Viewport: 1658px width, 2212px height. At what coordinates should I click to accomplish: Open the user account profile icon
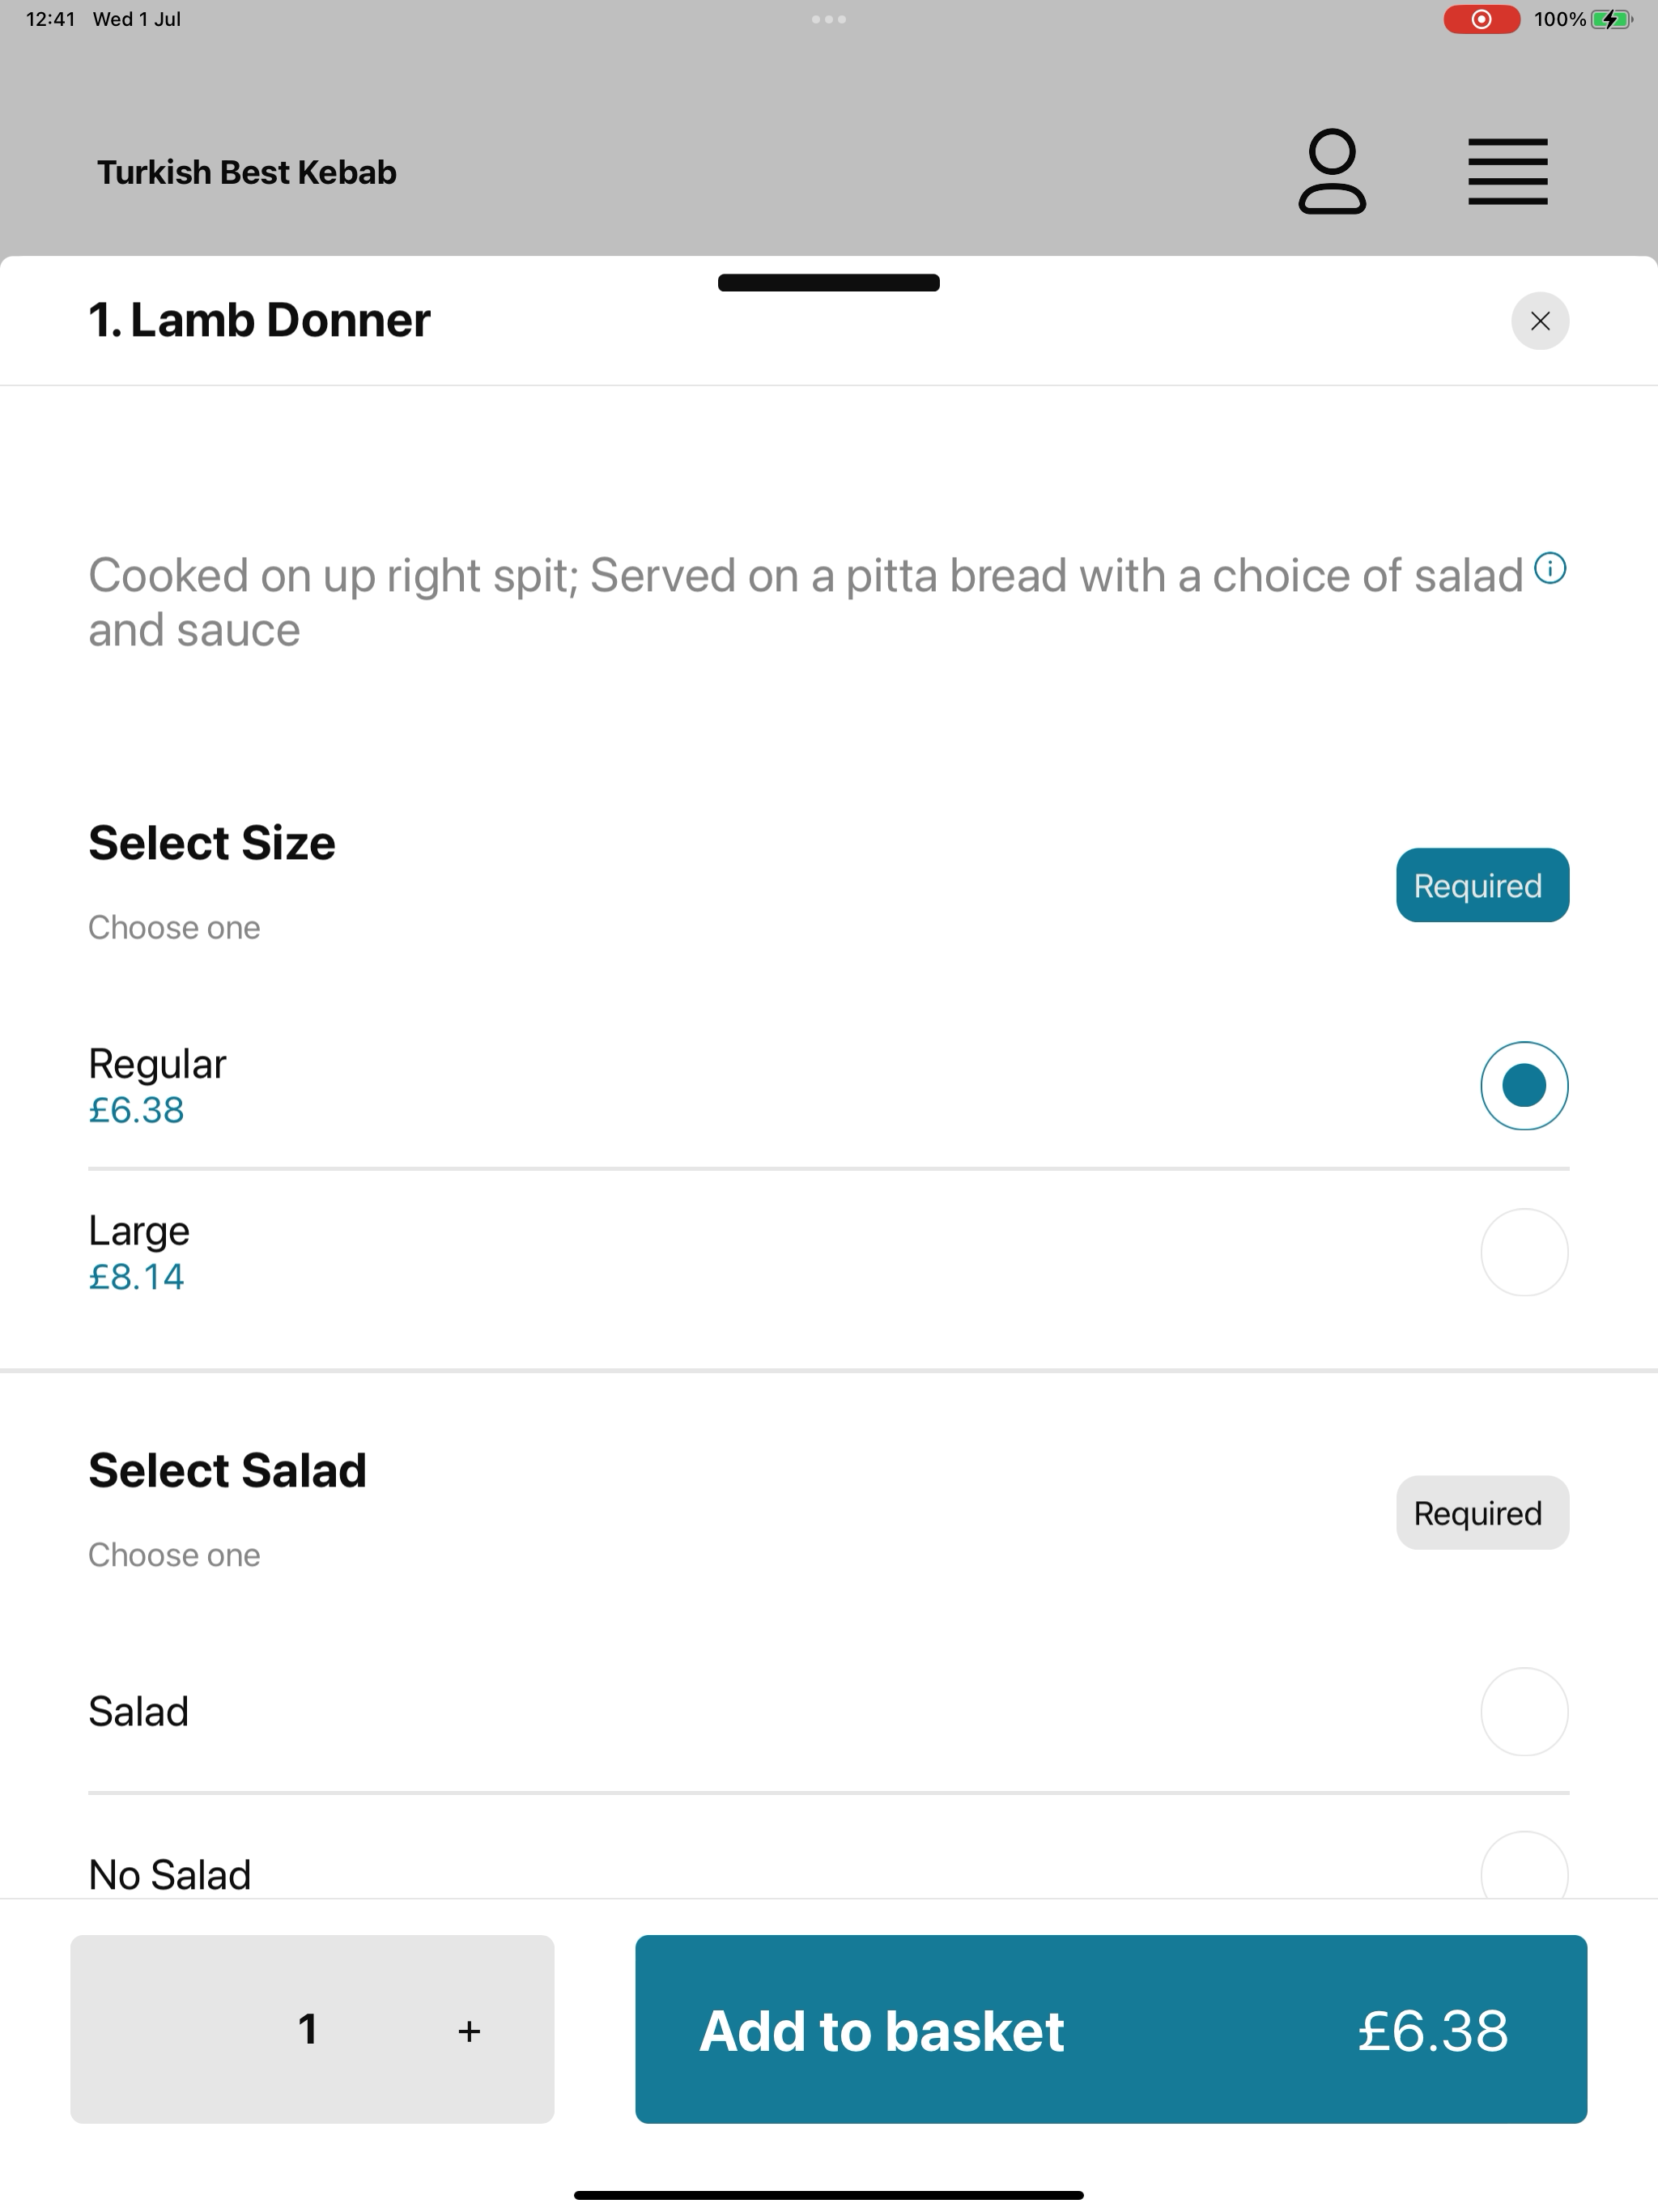click(1332, 171)
